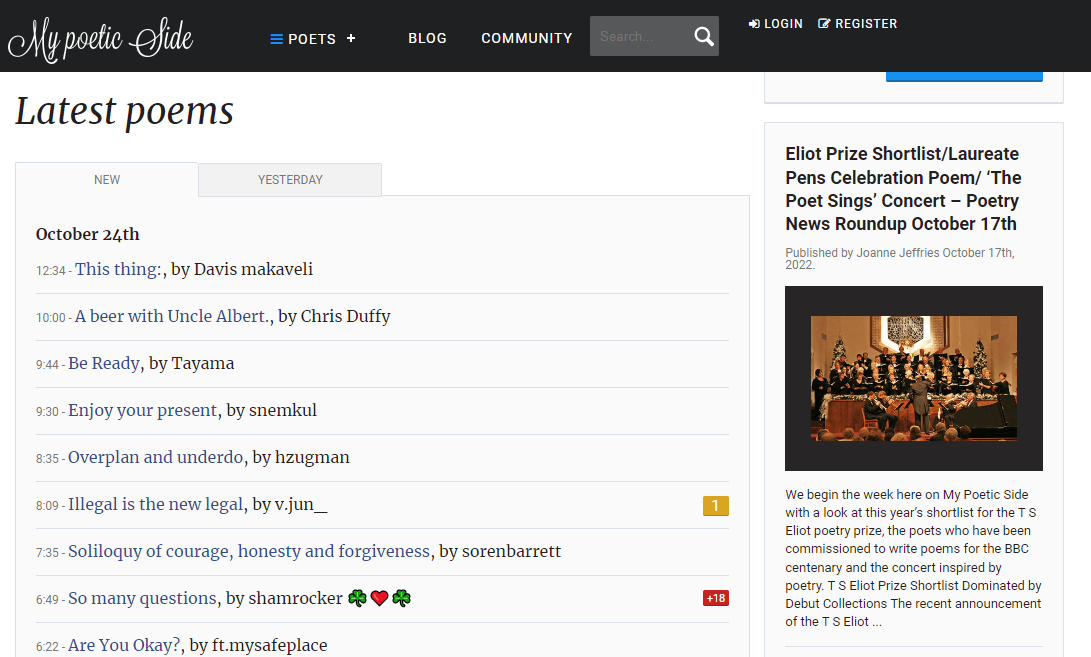Click the shamrock icon after So many questions
This screenshot has height=657, width=1091.
click(356, 597)
